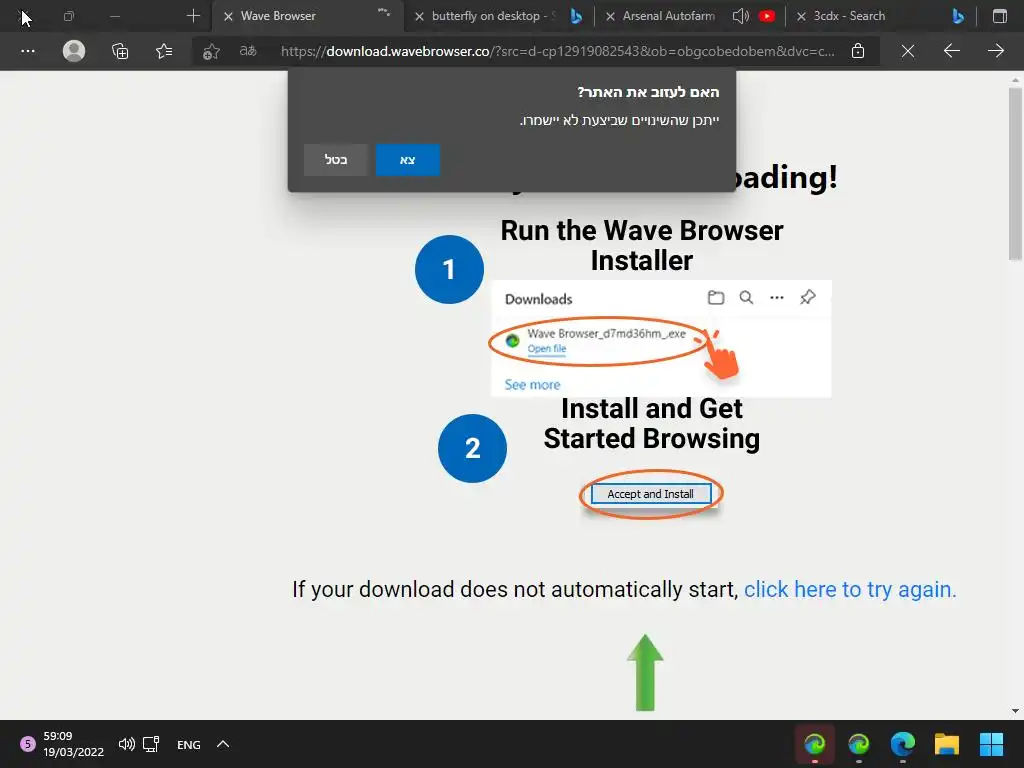1024x768 pixels.
Task: Click the scrollbar down arrow
Action: tap(1015, 711)
